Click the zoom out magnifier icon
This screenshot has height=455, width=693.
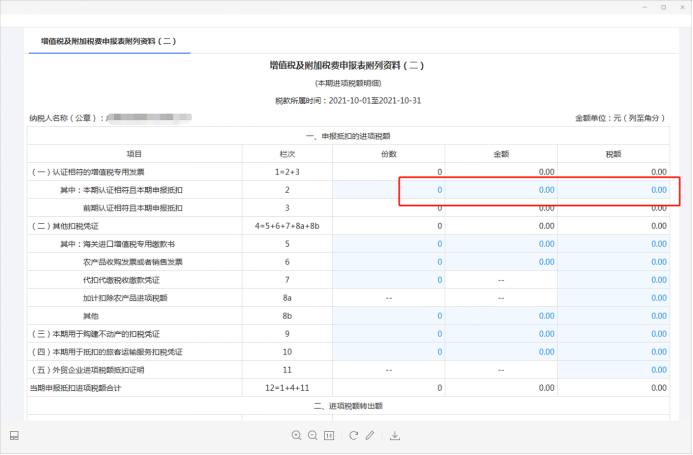coord(313,436)
